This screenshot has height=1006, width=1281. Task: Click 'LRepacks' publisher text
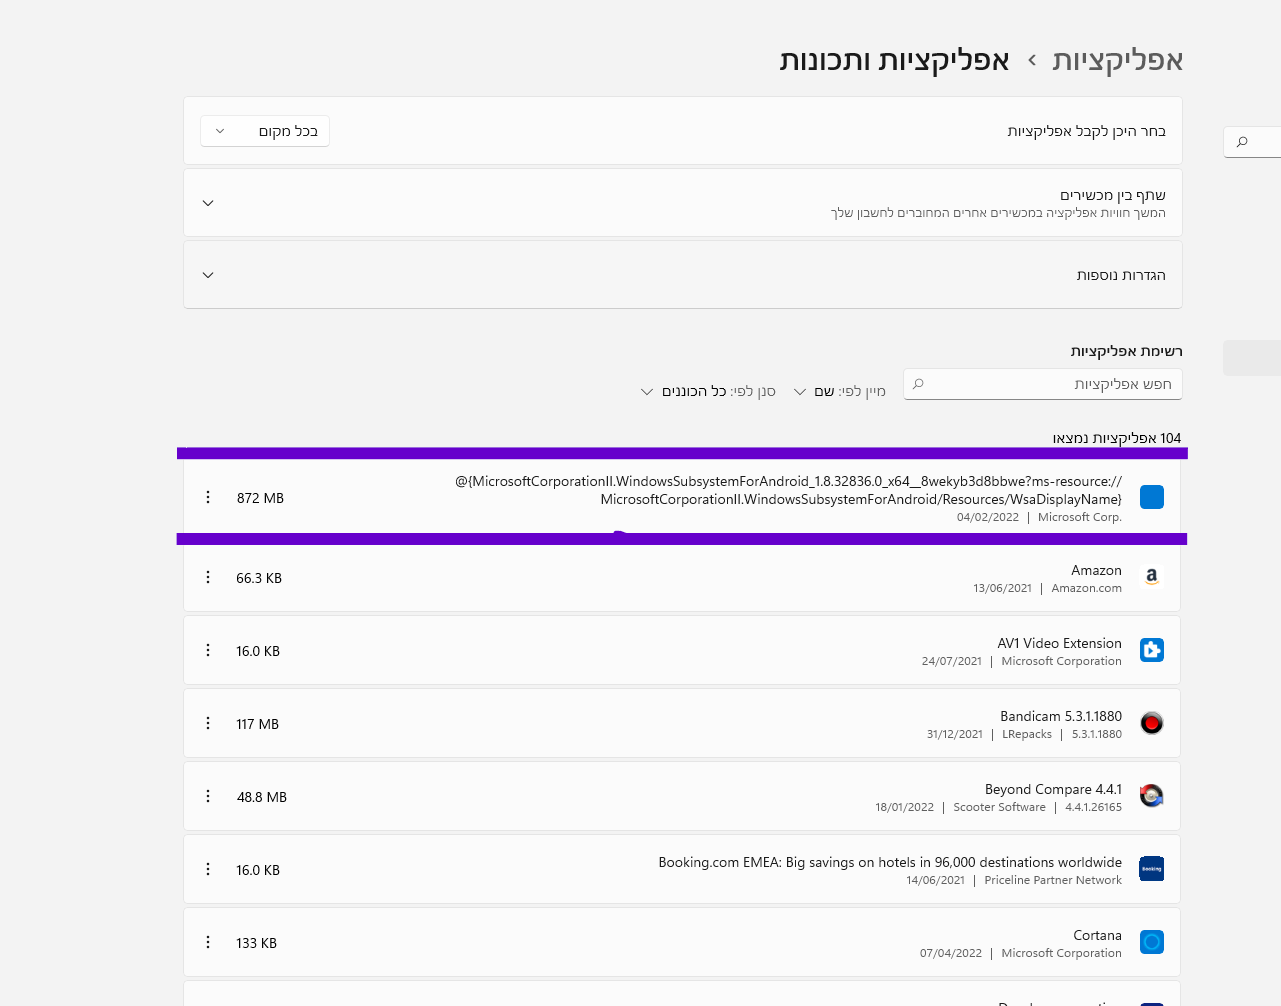pos(1027,734)
